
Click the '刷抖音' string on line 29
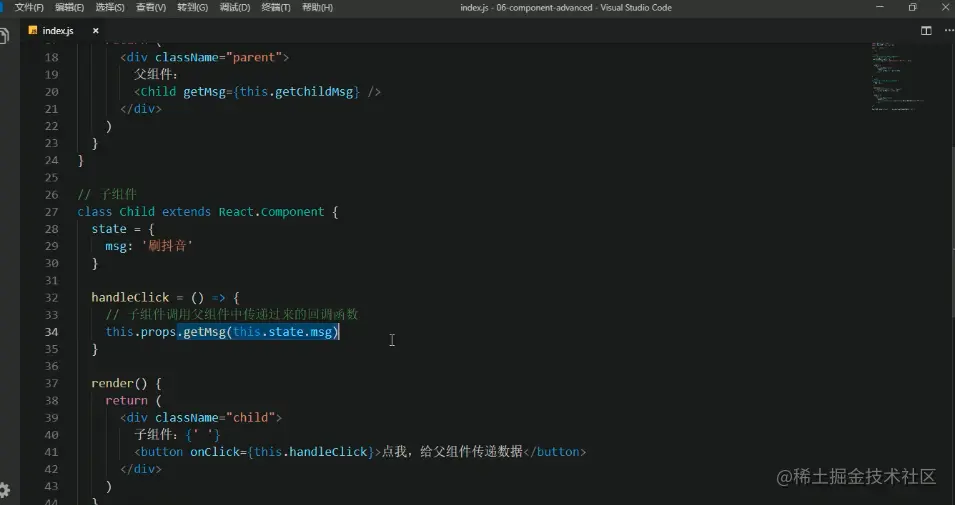(167, 246)
